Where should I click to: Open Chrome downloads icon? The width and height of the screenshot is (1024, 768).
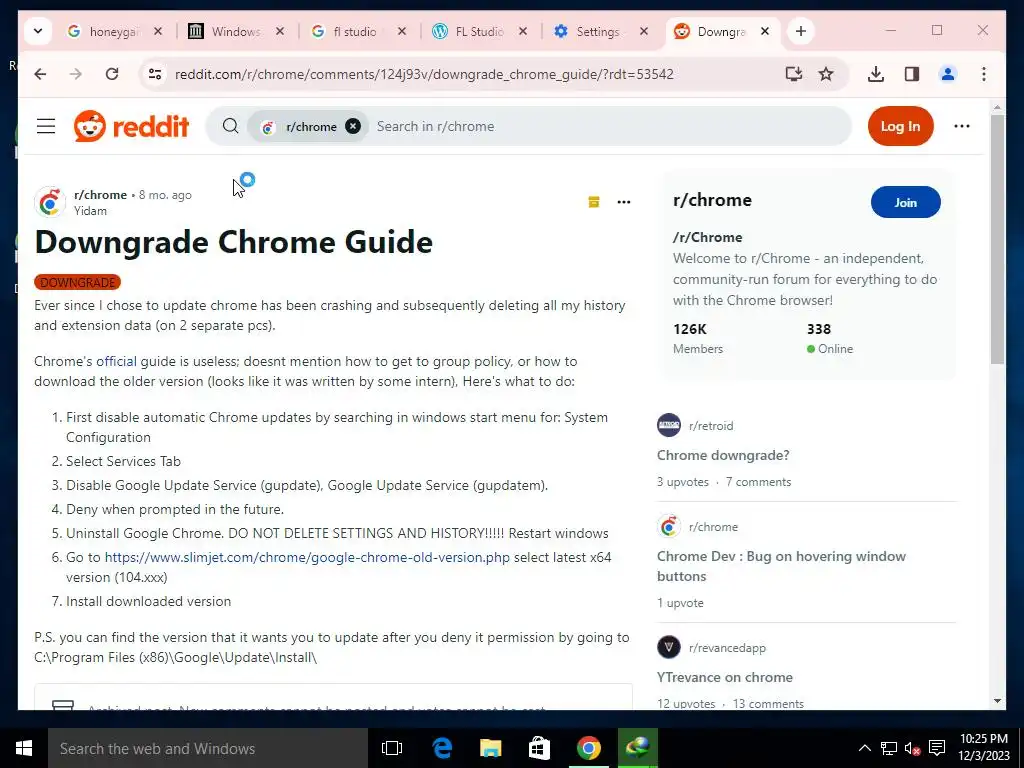coord(876,74)
